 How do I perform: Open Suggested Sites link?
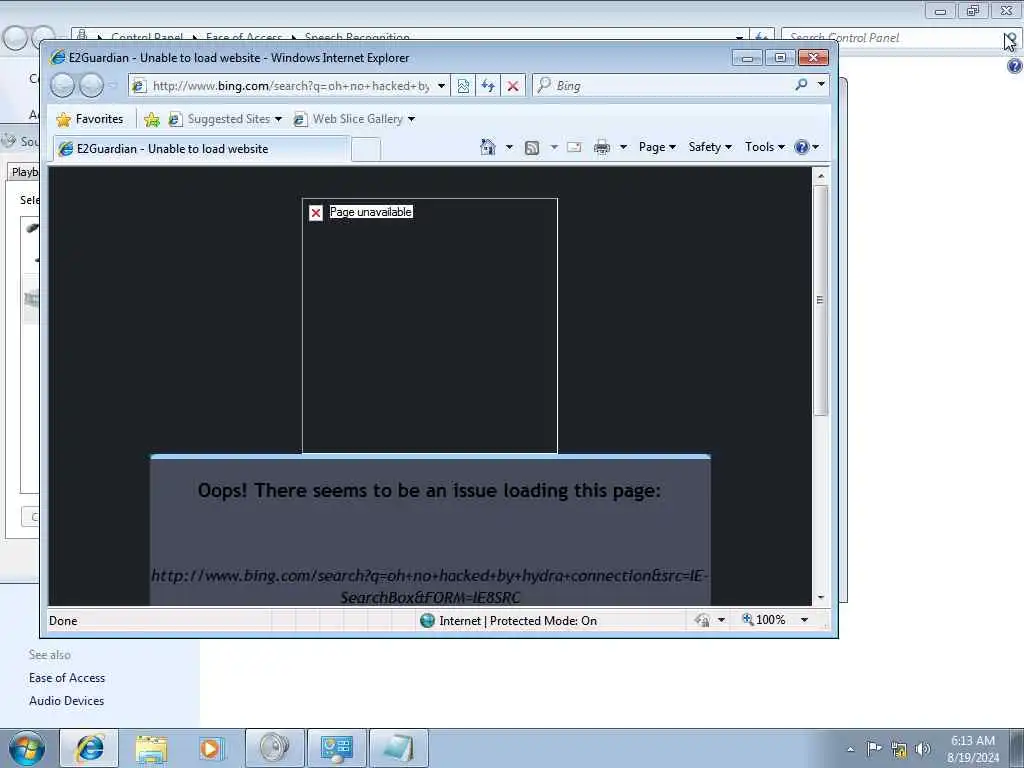pyautogui.click(x=225, y=119)
